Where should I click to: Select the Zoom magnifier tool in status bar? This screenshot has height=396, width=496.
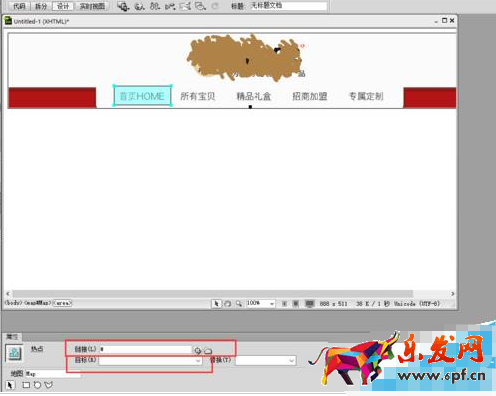coord(239,304)
